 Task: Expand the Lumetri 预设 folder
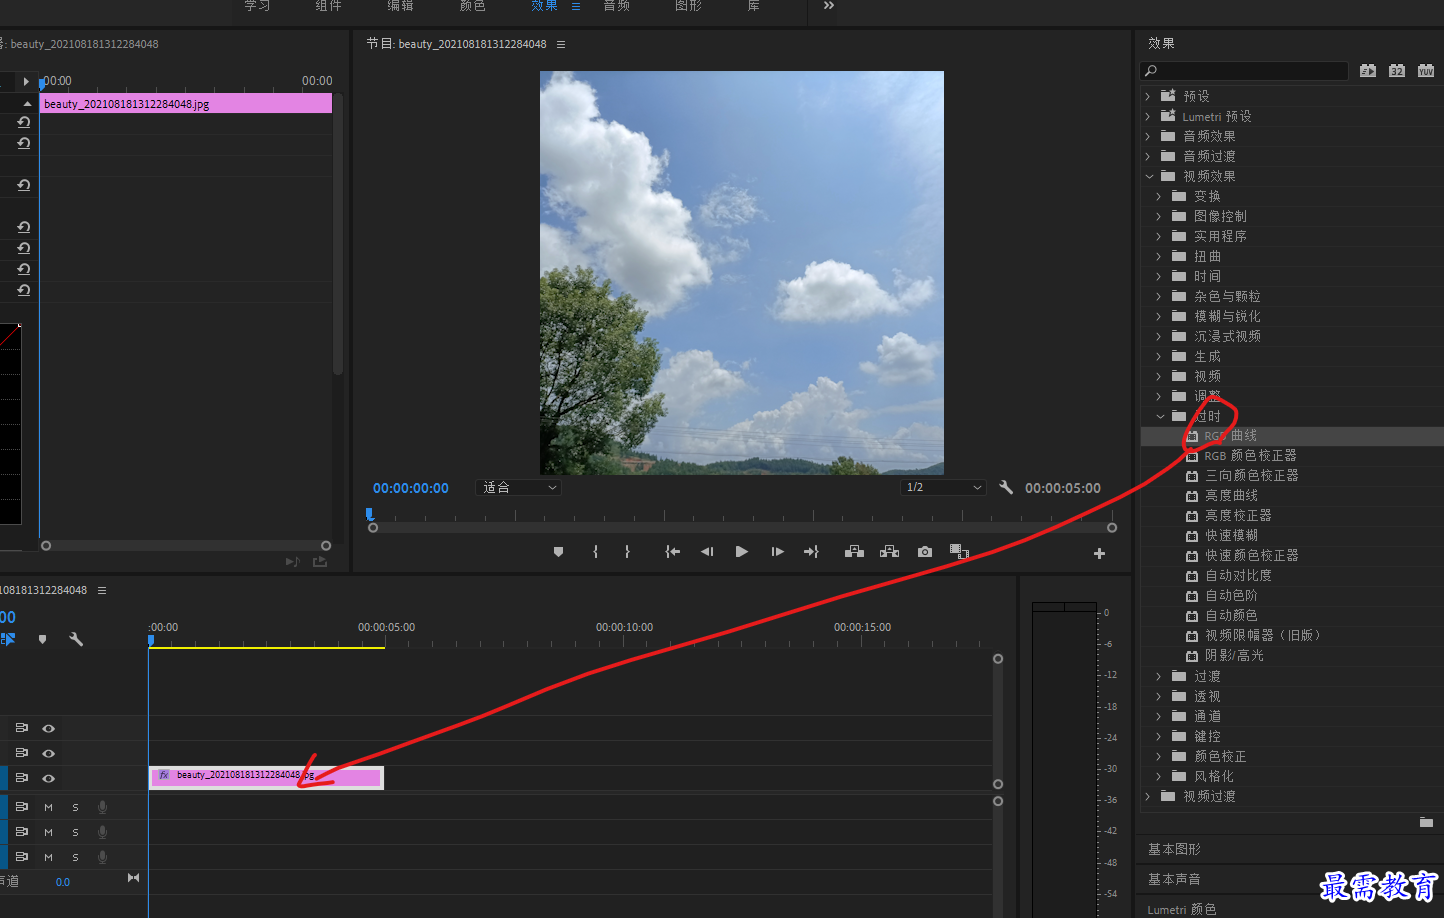1148,116
